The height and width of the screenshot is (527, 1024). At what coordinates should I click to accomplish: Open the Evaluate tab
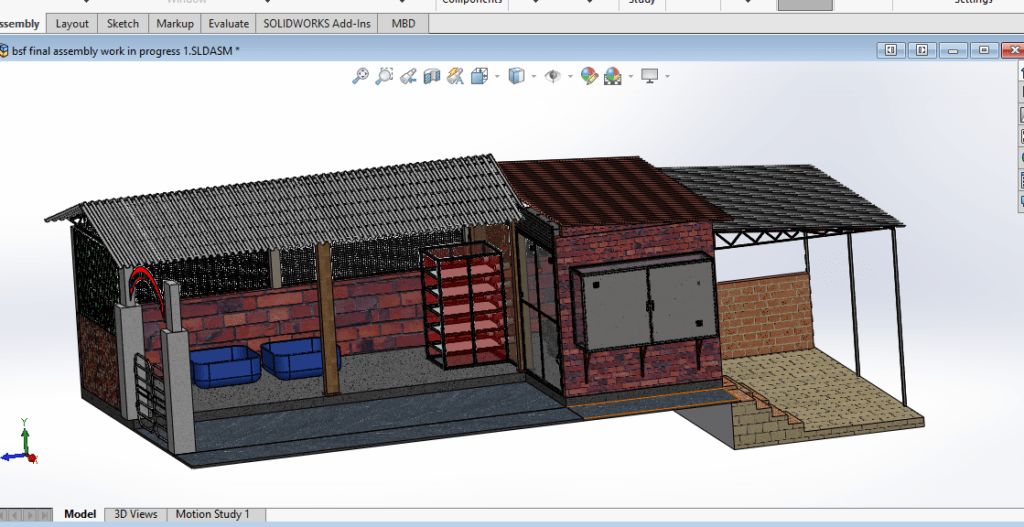coord(228,24)
